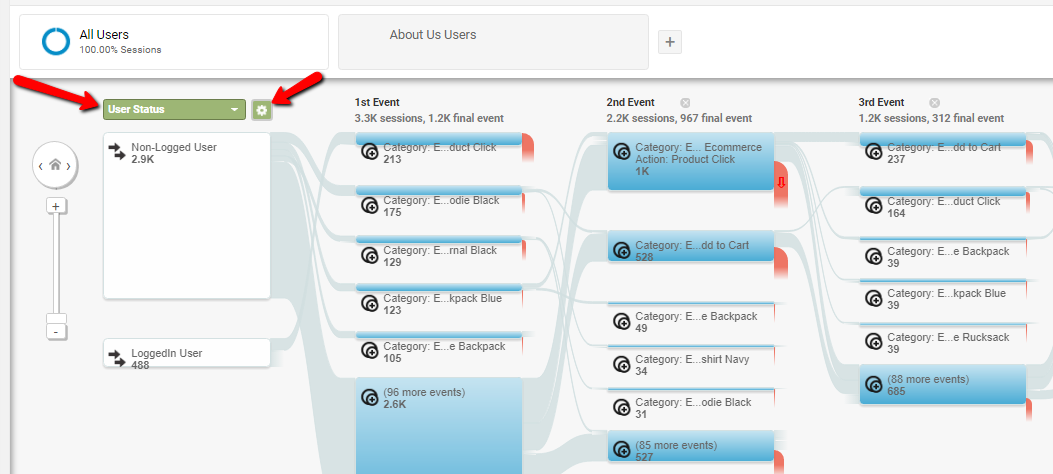Viewport: 1053px width, 474px height.
Task: Select the About Us Users segment
Action: point(493,42)
